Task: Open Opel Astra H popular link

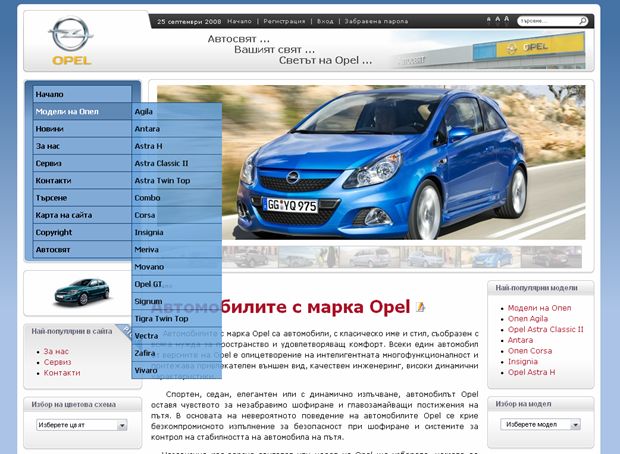Action: 531,372
